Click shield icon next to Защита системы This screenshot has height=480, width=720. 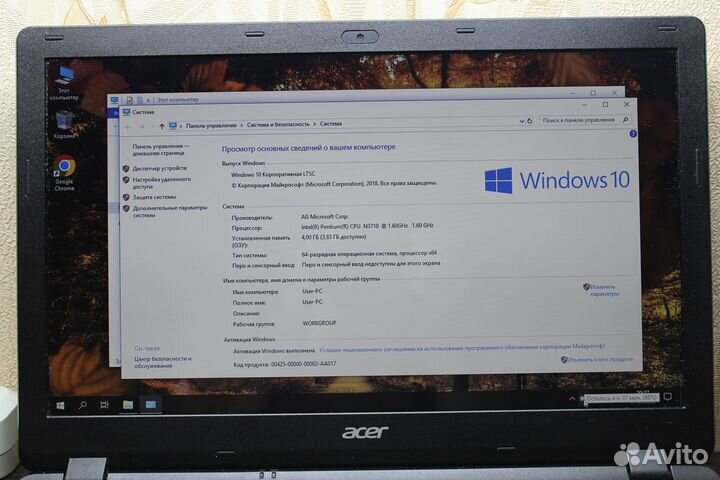[x=126, y=197]
